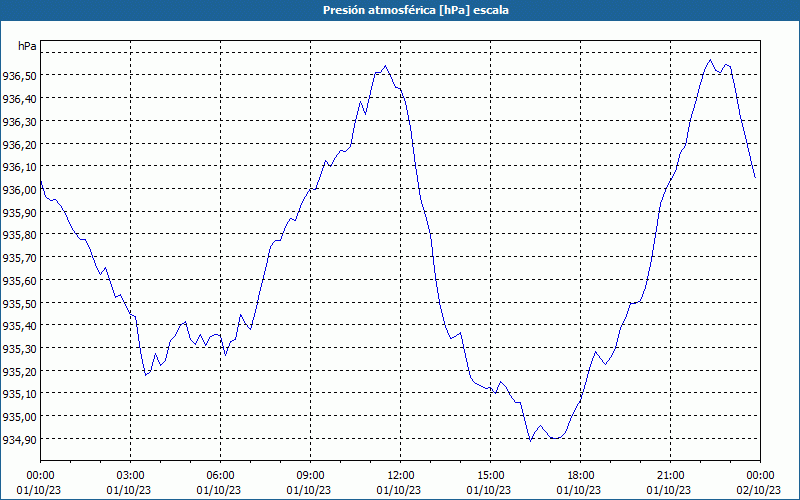
Task: Select the 936,40 axis value
Action: (x=19, y=98)
